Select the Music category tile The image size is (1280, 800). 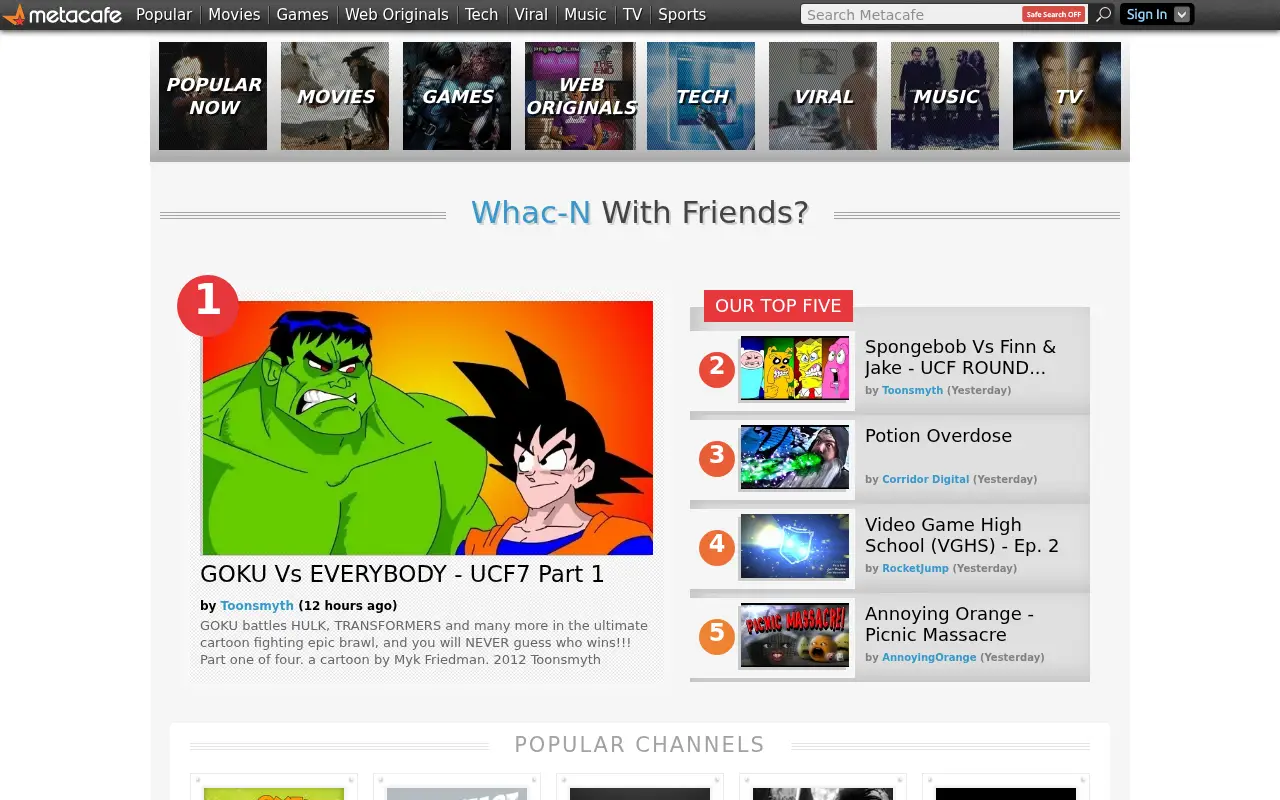945,96
